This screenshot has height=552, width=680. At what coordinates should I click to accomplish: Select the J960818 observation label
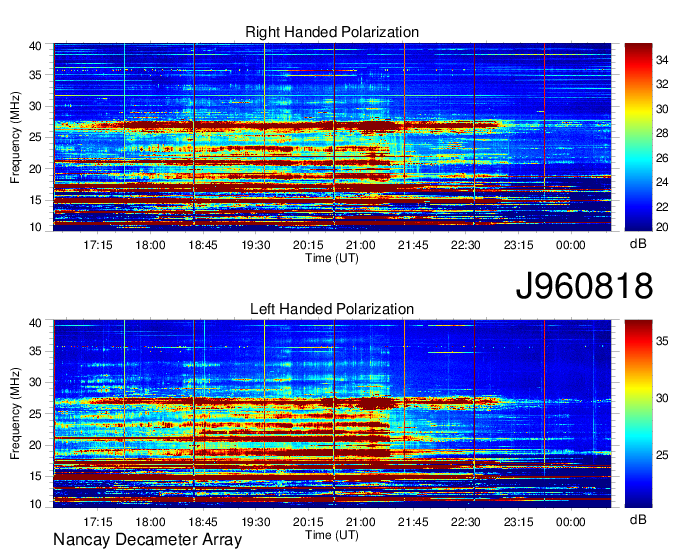[x=584, y=286]
